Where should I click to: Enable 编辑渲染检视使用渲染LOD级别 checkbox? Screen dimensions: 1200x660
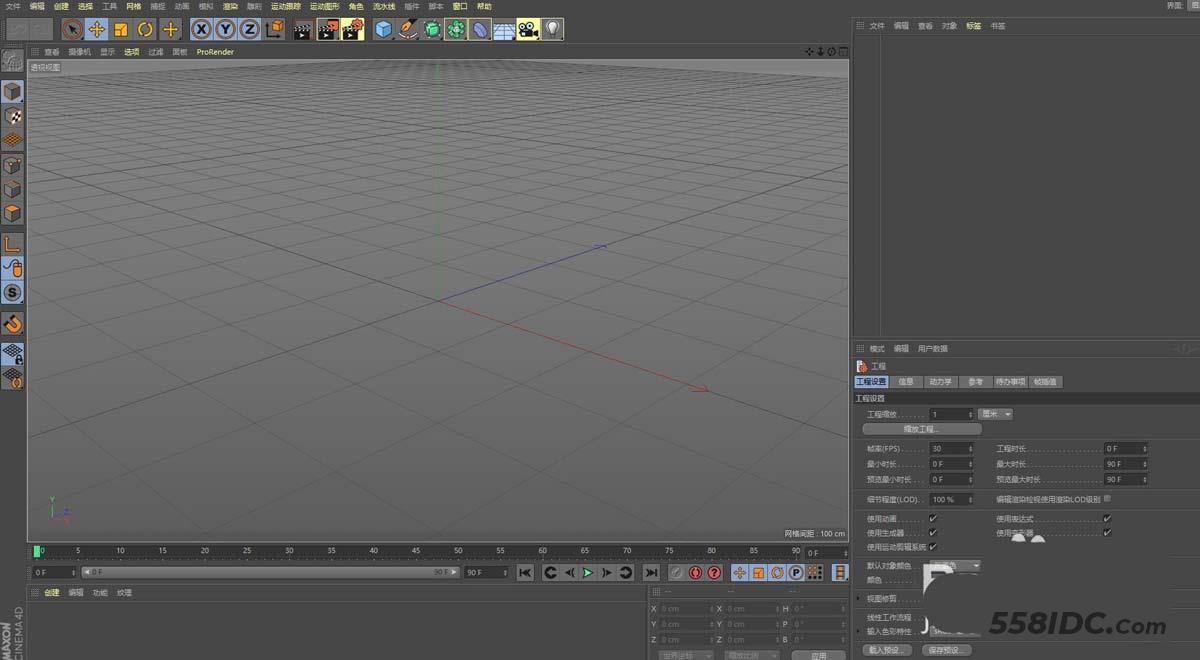1107,498
